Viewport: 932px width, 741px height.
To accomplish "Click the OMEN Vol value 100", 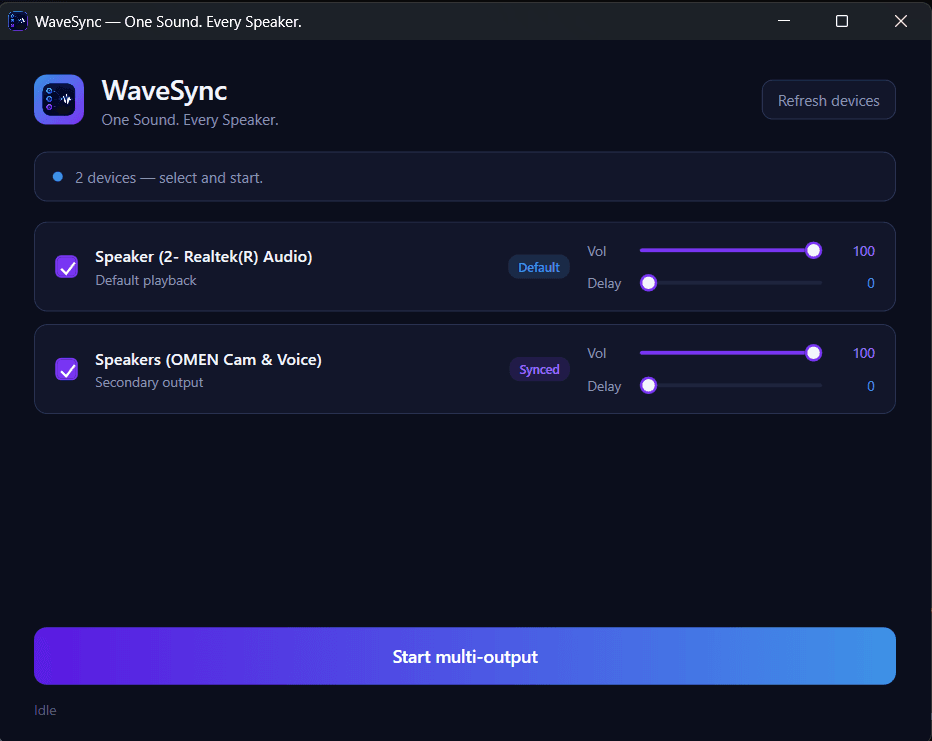I will 864,354.
